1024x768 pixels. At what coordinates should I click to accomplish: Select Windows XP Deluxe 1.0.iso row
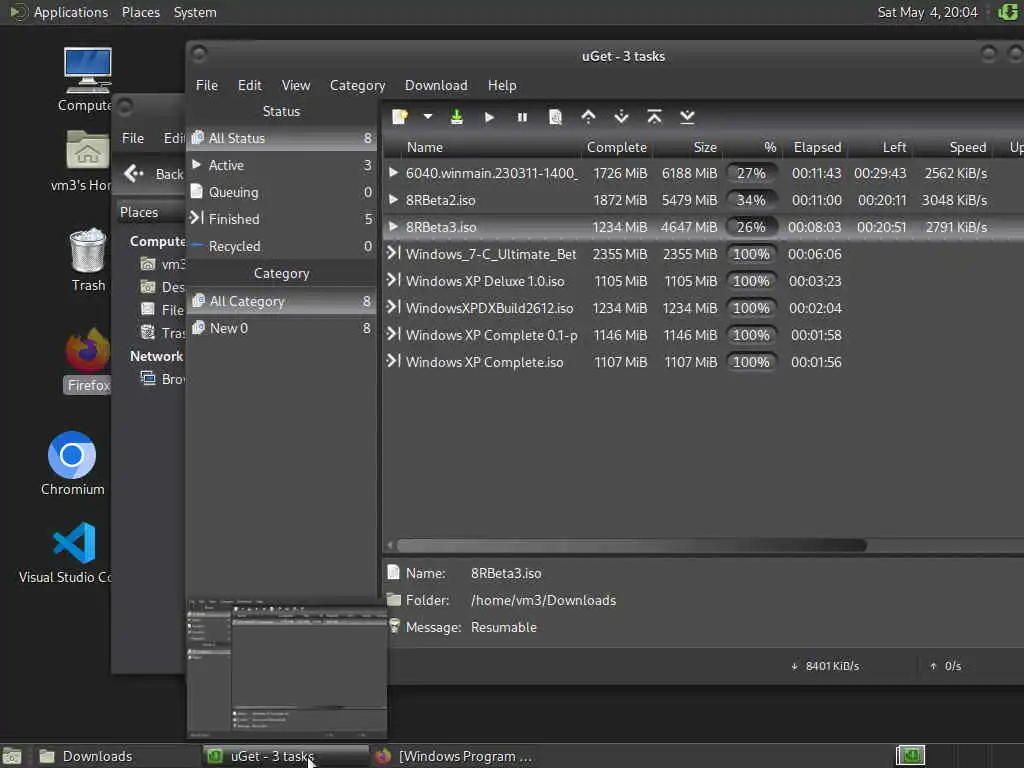click(703, 281)
